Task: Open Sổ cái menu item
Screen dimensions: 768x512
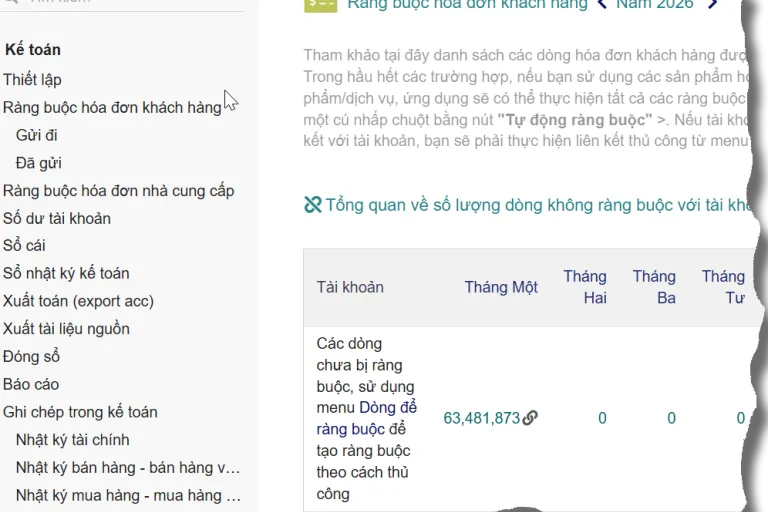Action: coord(24,245)
